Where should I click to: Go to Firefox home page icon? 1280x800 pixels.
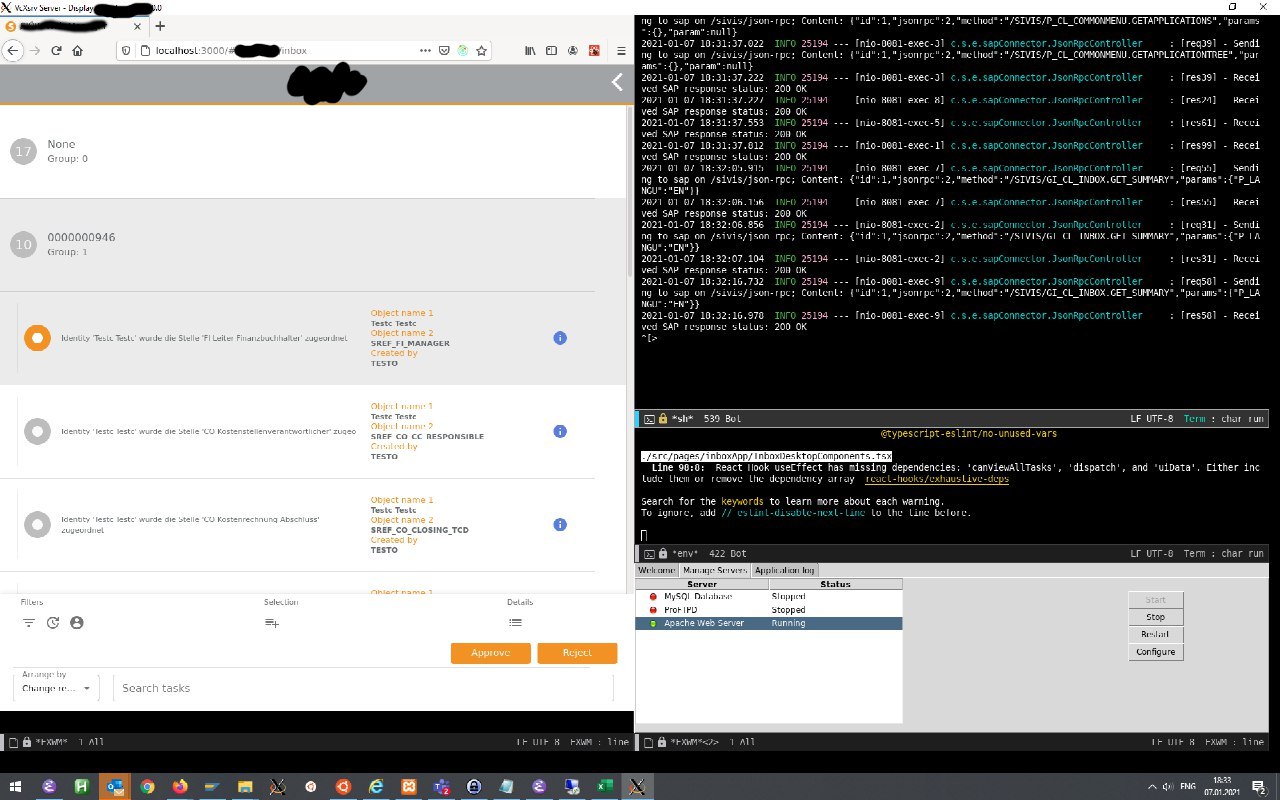[78, 50]
